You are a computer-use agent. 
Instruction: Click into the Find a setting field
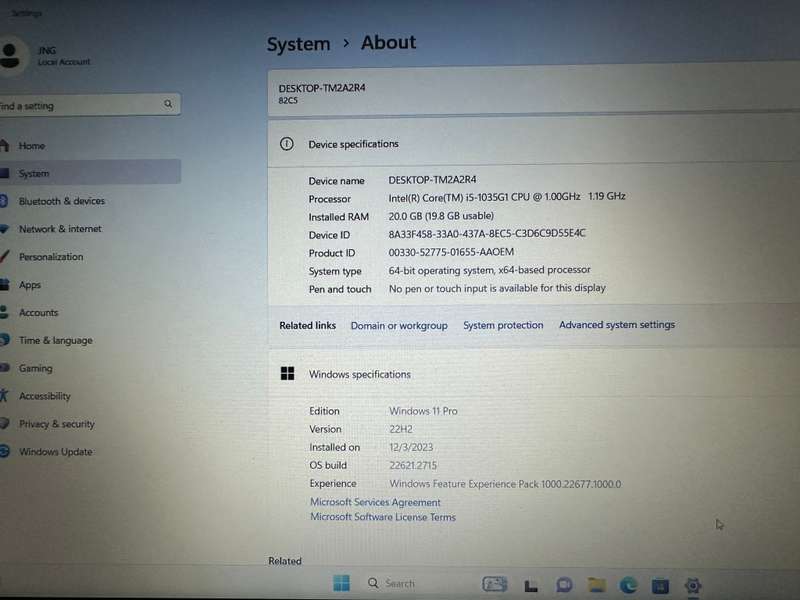click(x=90, y=105)
